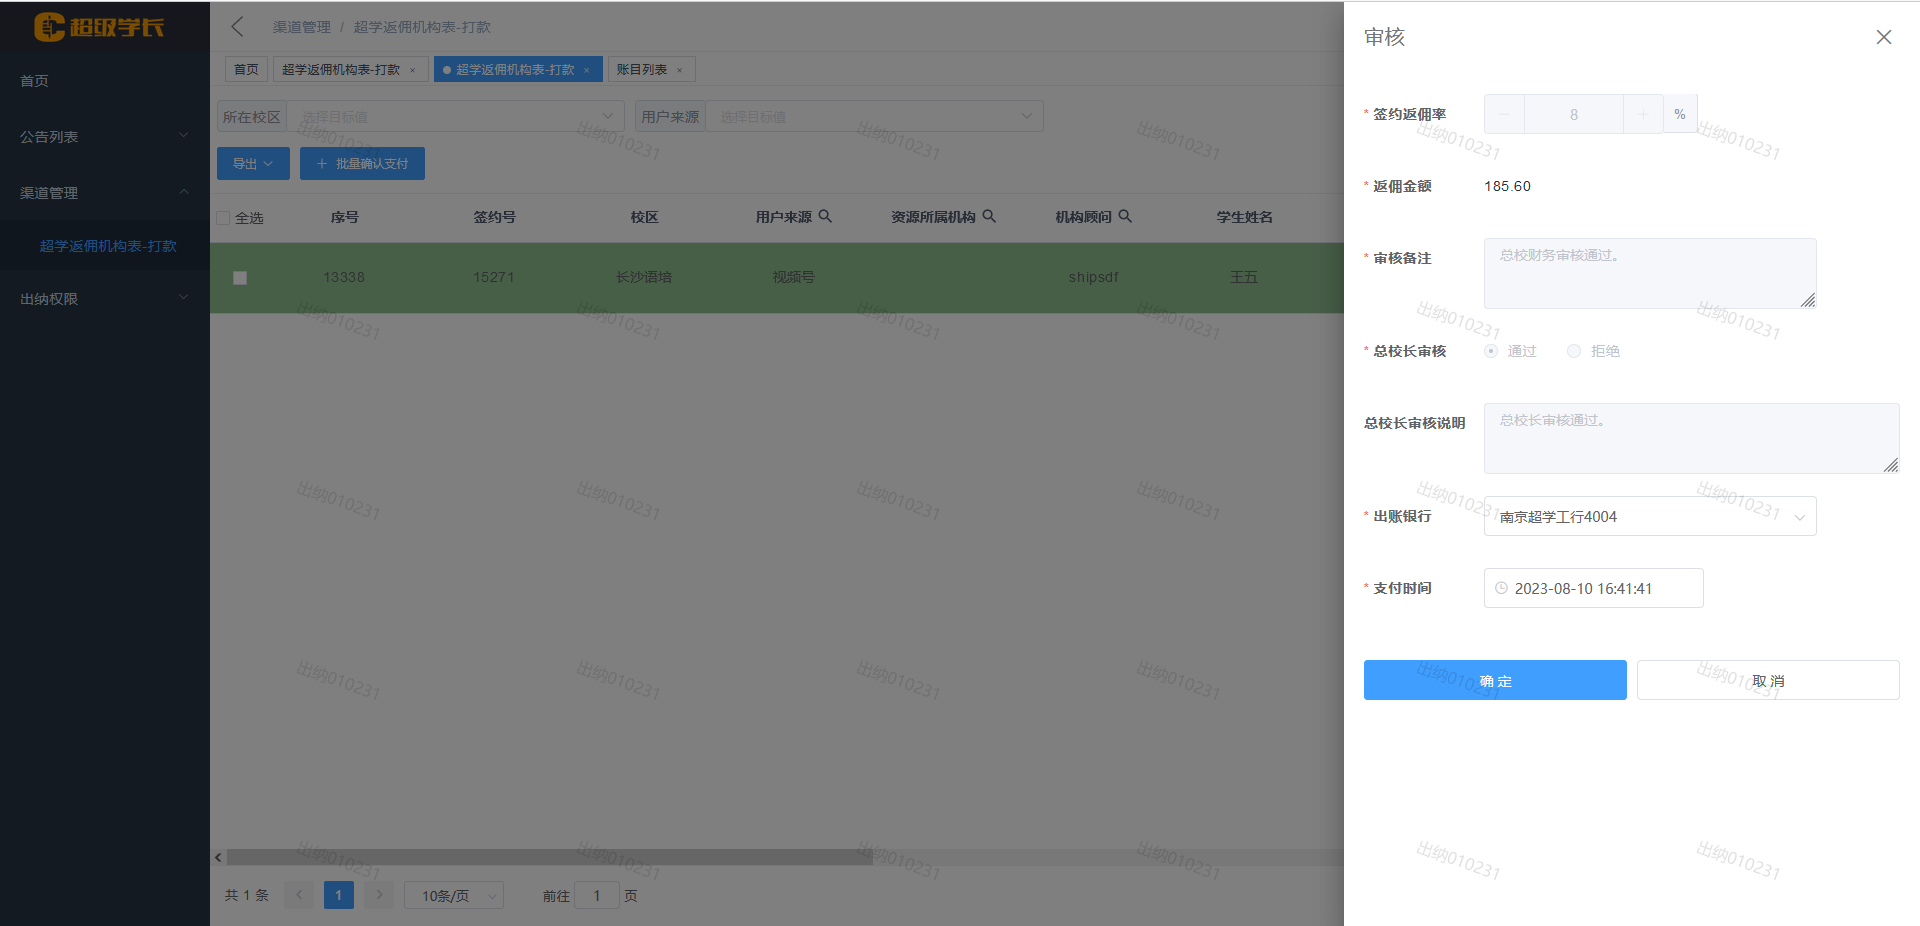
Task: Open the 出账银行 dropdown
Action: tap(1649, 517)
